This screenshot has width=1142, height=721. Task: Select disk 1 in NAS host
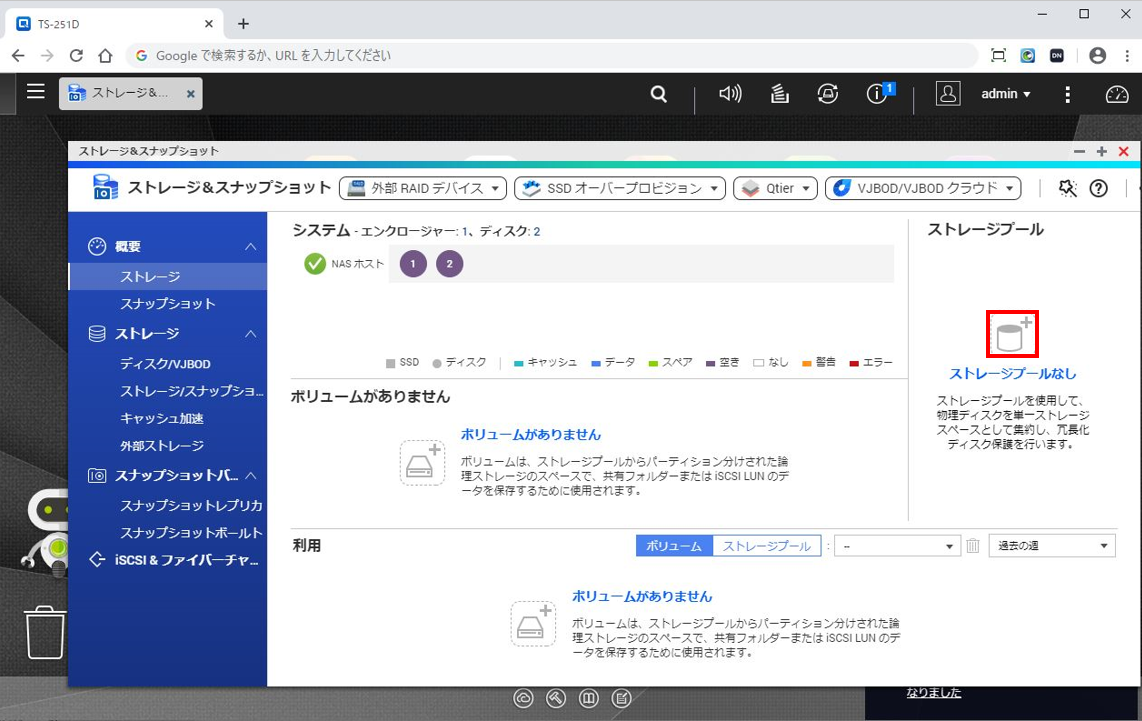tap(413, 264)
